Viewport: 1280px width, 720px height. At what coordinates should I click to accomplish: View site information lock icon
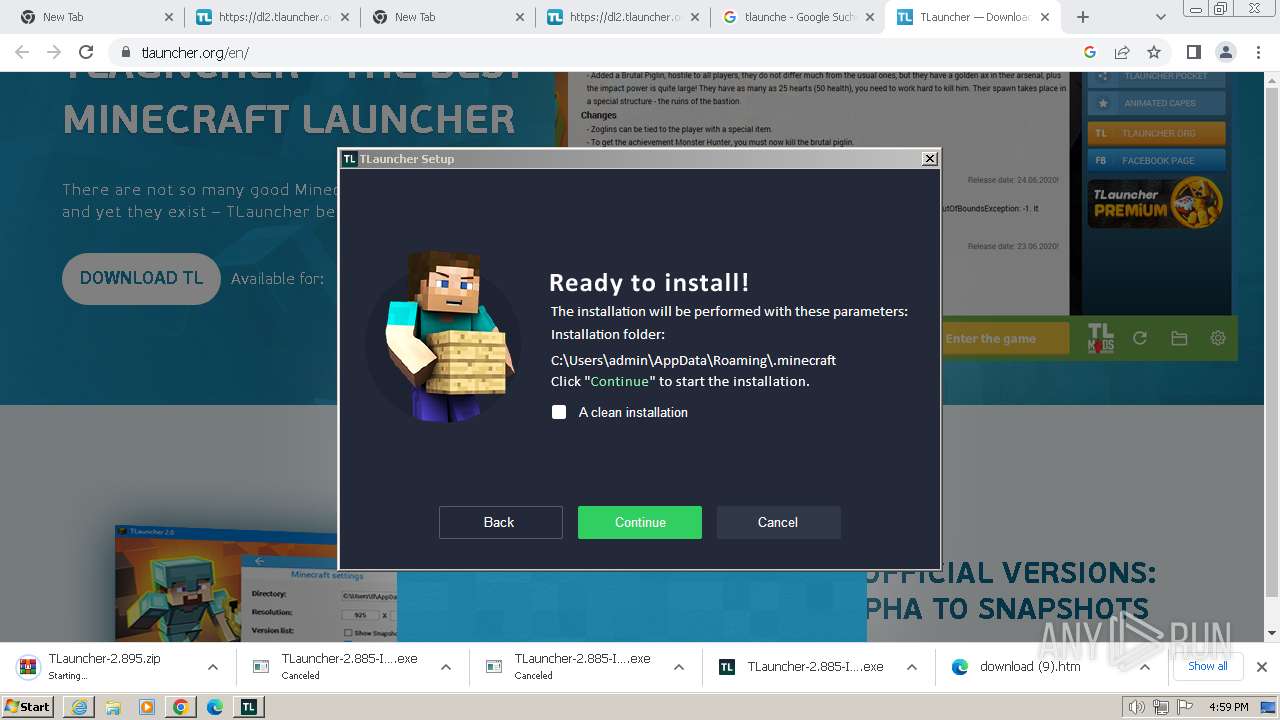[x=126, y=53]
